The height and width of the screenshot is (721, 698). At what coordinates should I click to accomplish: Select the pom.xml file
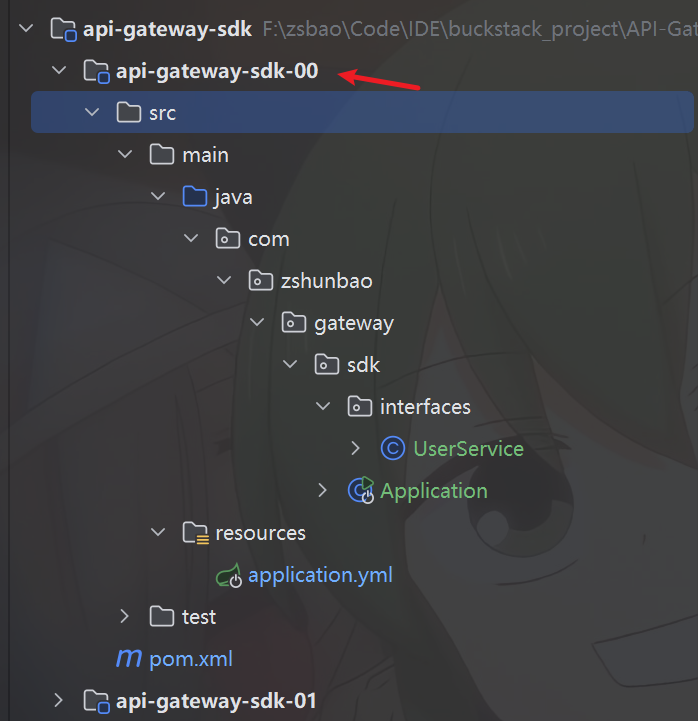click(190, 659)
